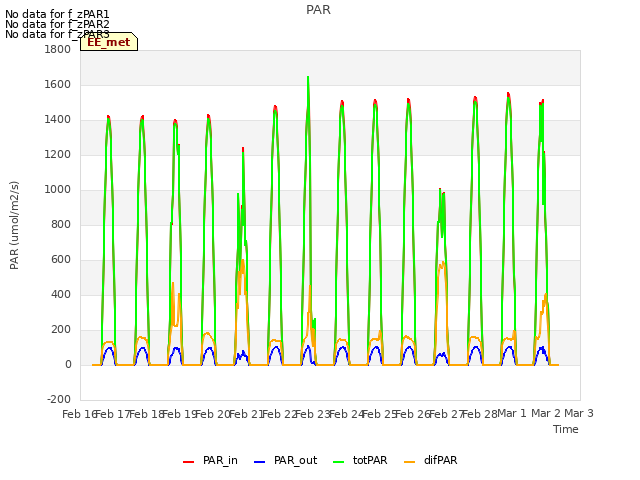
Task: Select the 400 y-axis tick label
Action: point(61,294)
